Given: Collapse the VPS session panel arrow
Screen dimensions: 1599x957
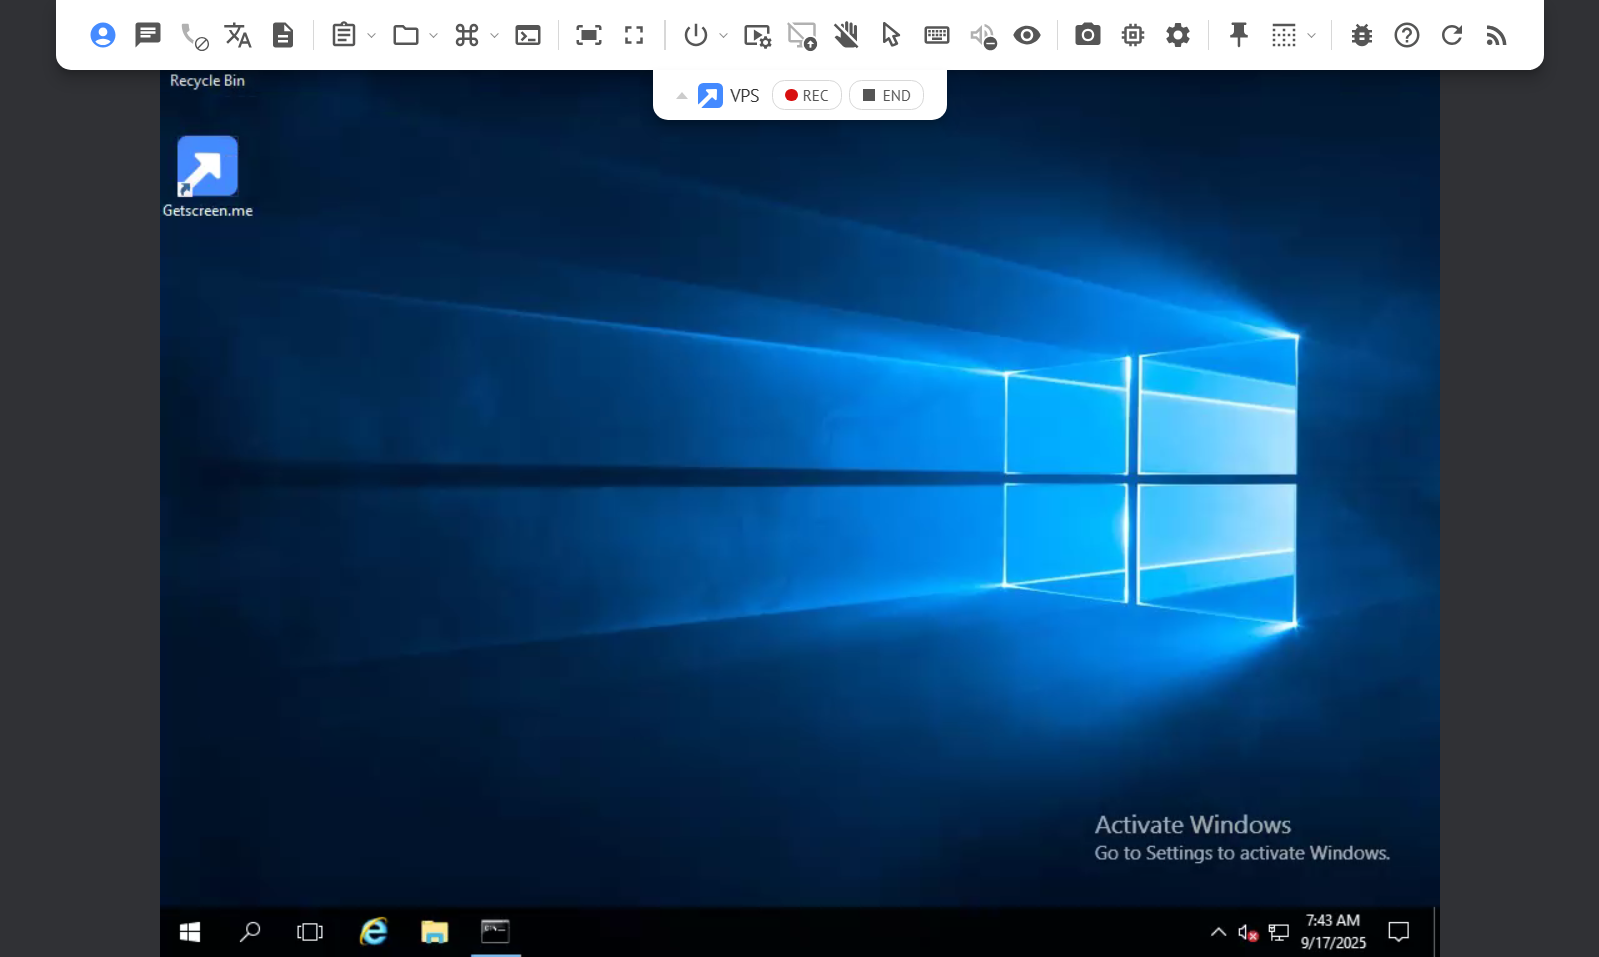Looking at the screenshot, I should (x=681, y=96).
